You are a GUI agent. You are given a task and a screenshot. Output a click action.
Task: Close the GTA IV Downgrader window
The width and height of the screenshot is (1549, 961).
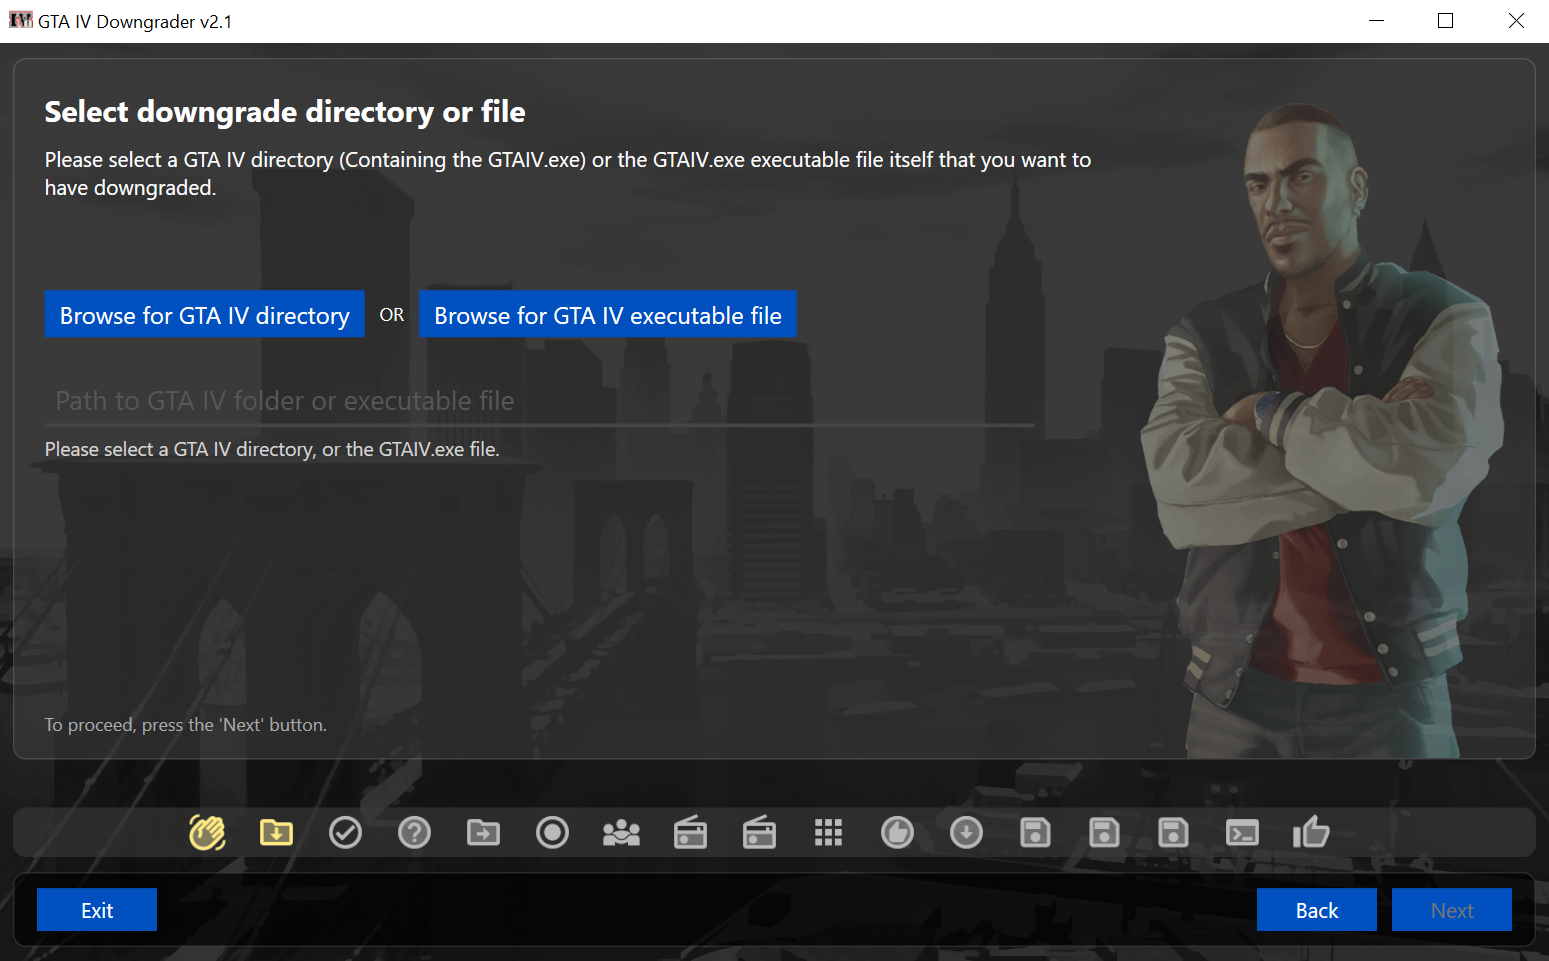[1515, 21]
